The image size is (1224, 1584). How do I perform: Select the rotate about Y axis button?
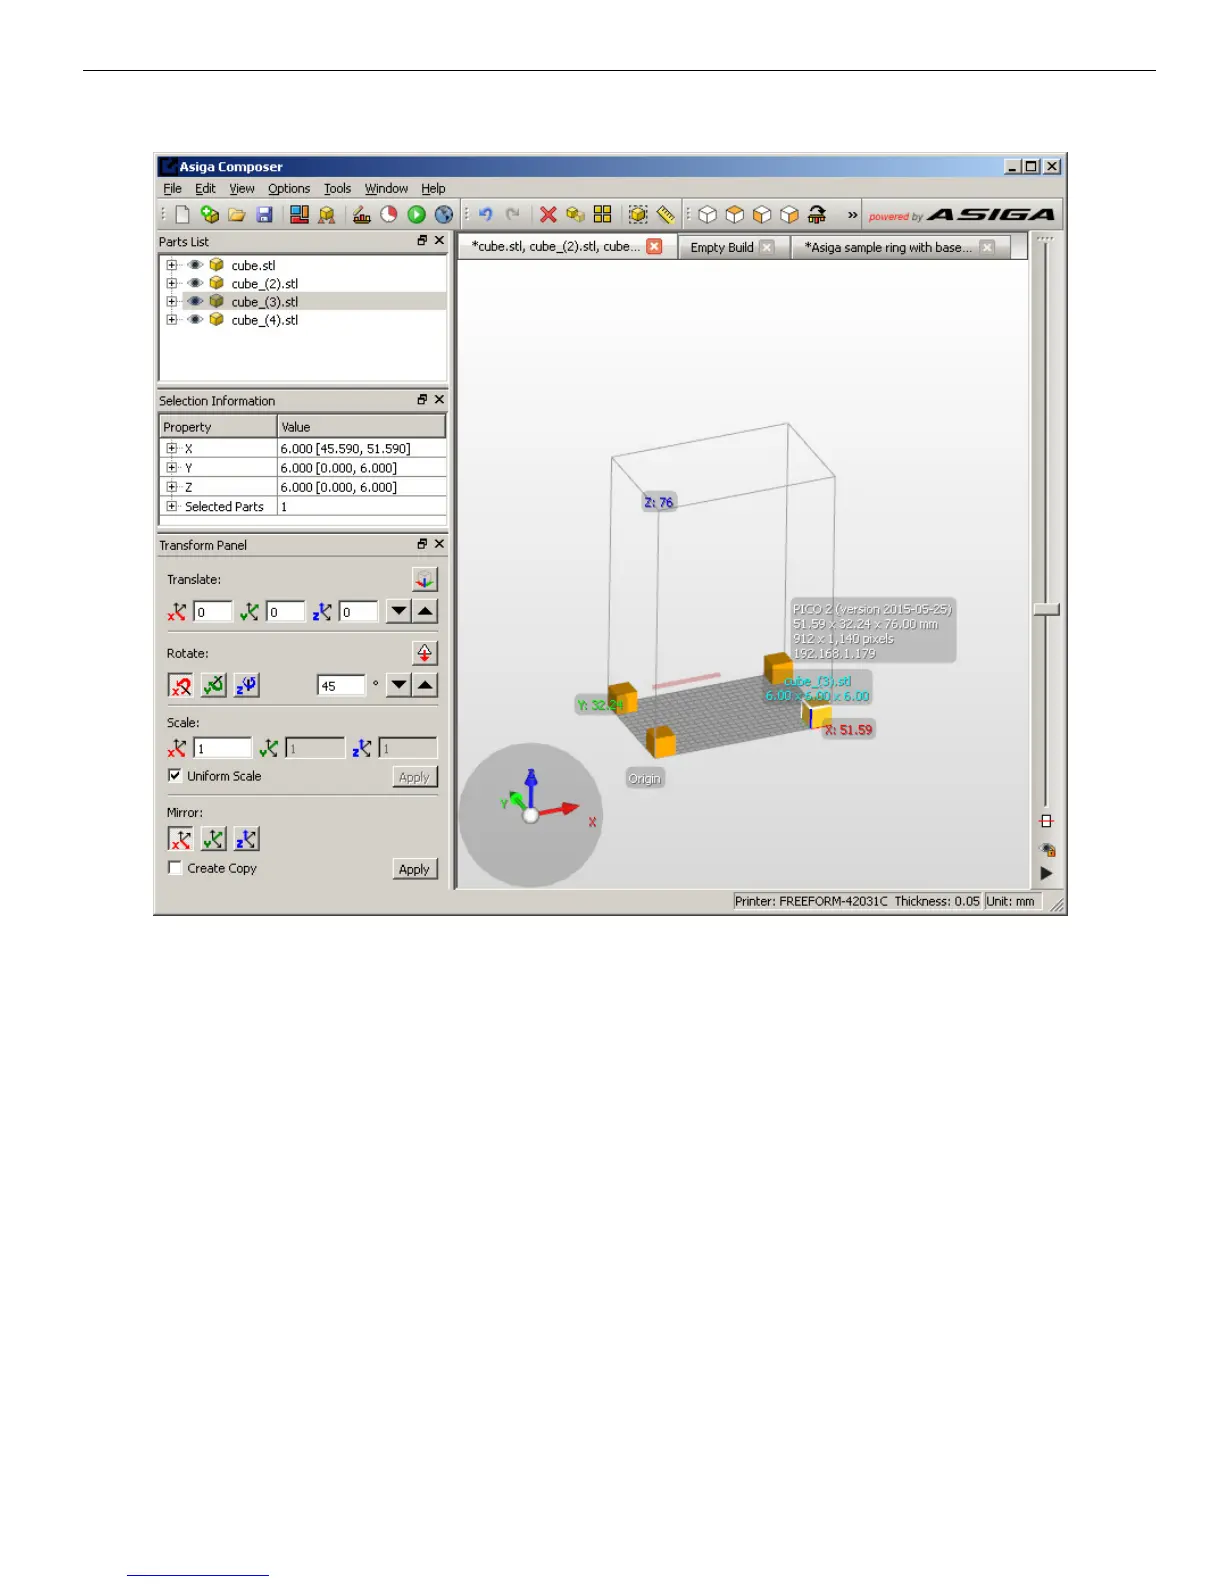[213, 685]
